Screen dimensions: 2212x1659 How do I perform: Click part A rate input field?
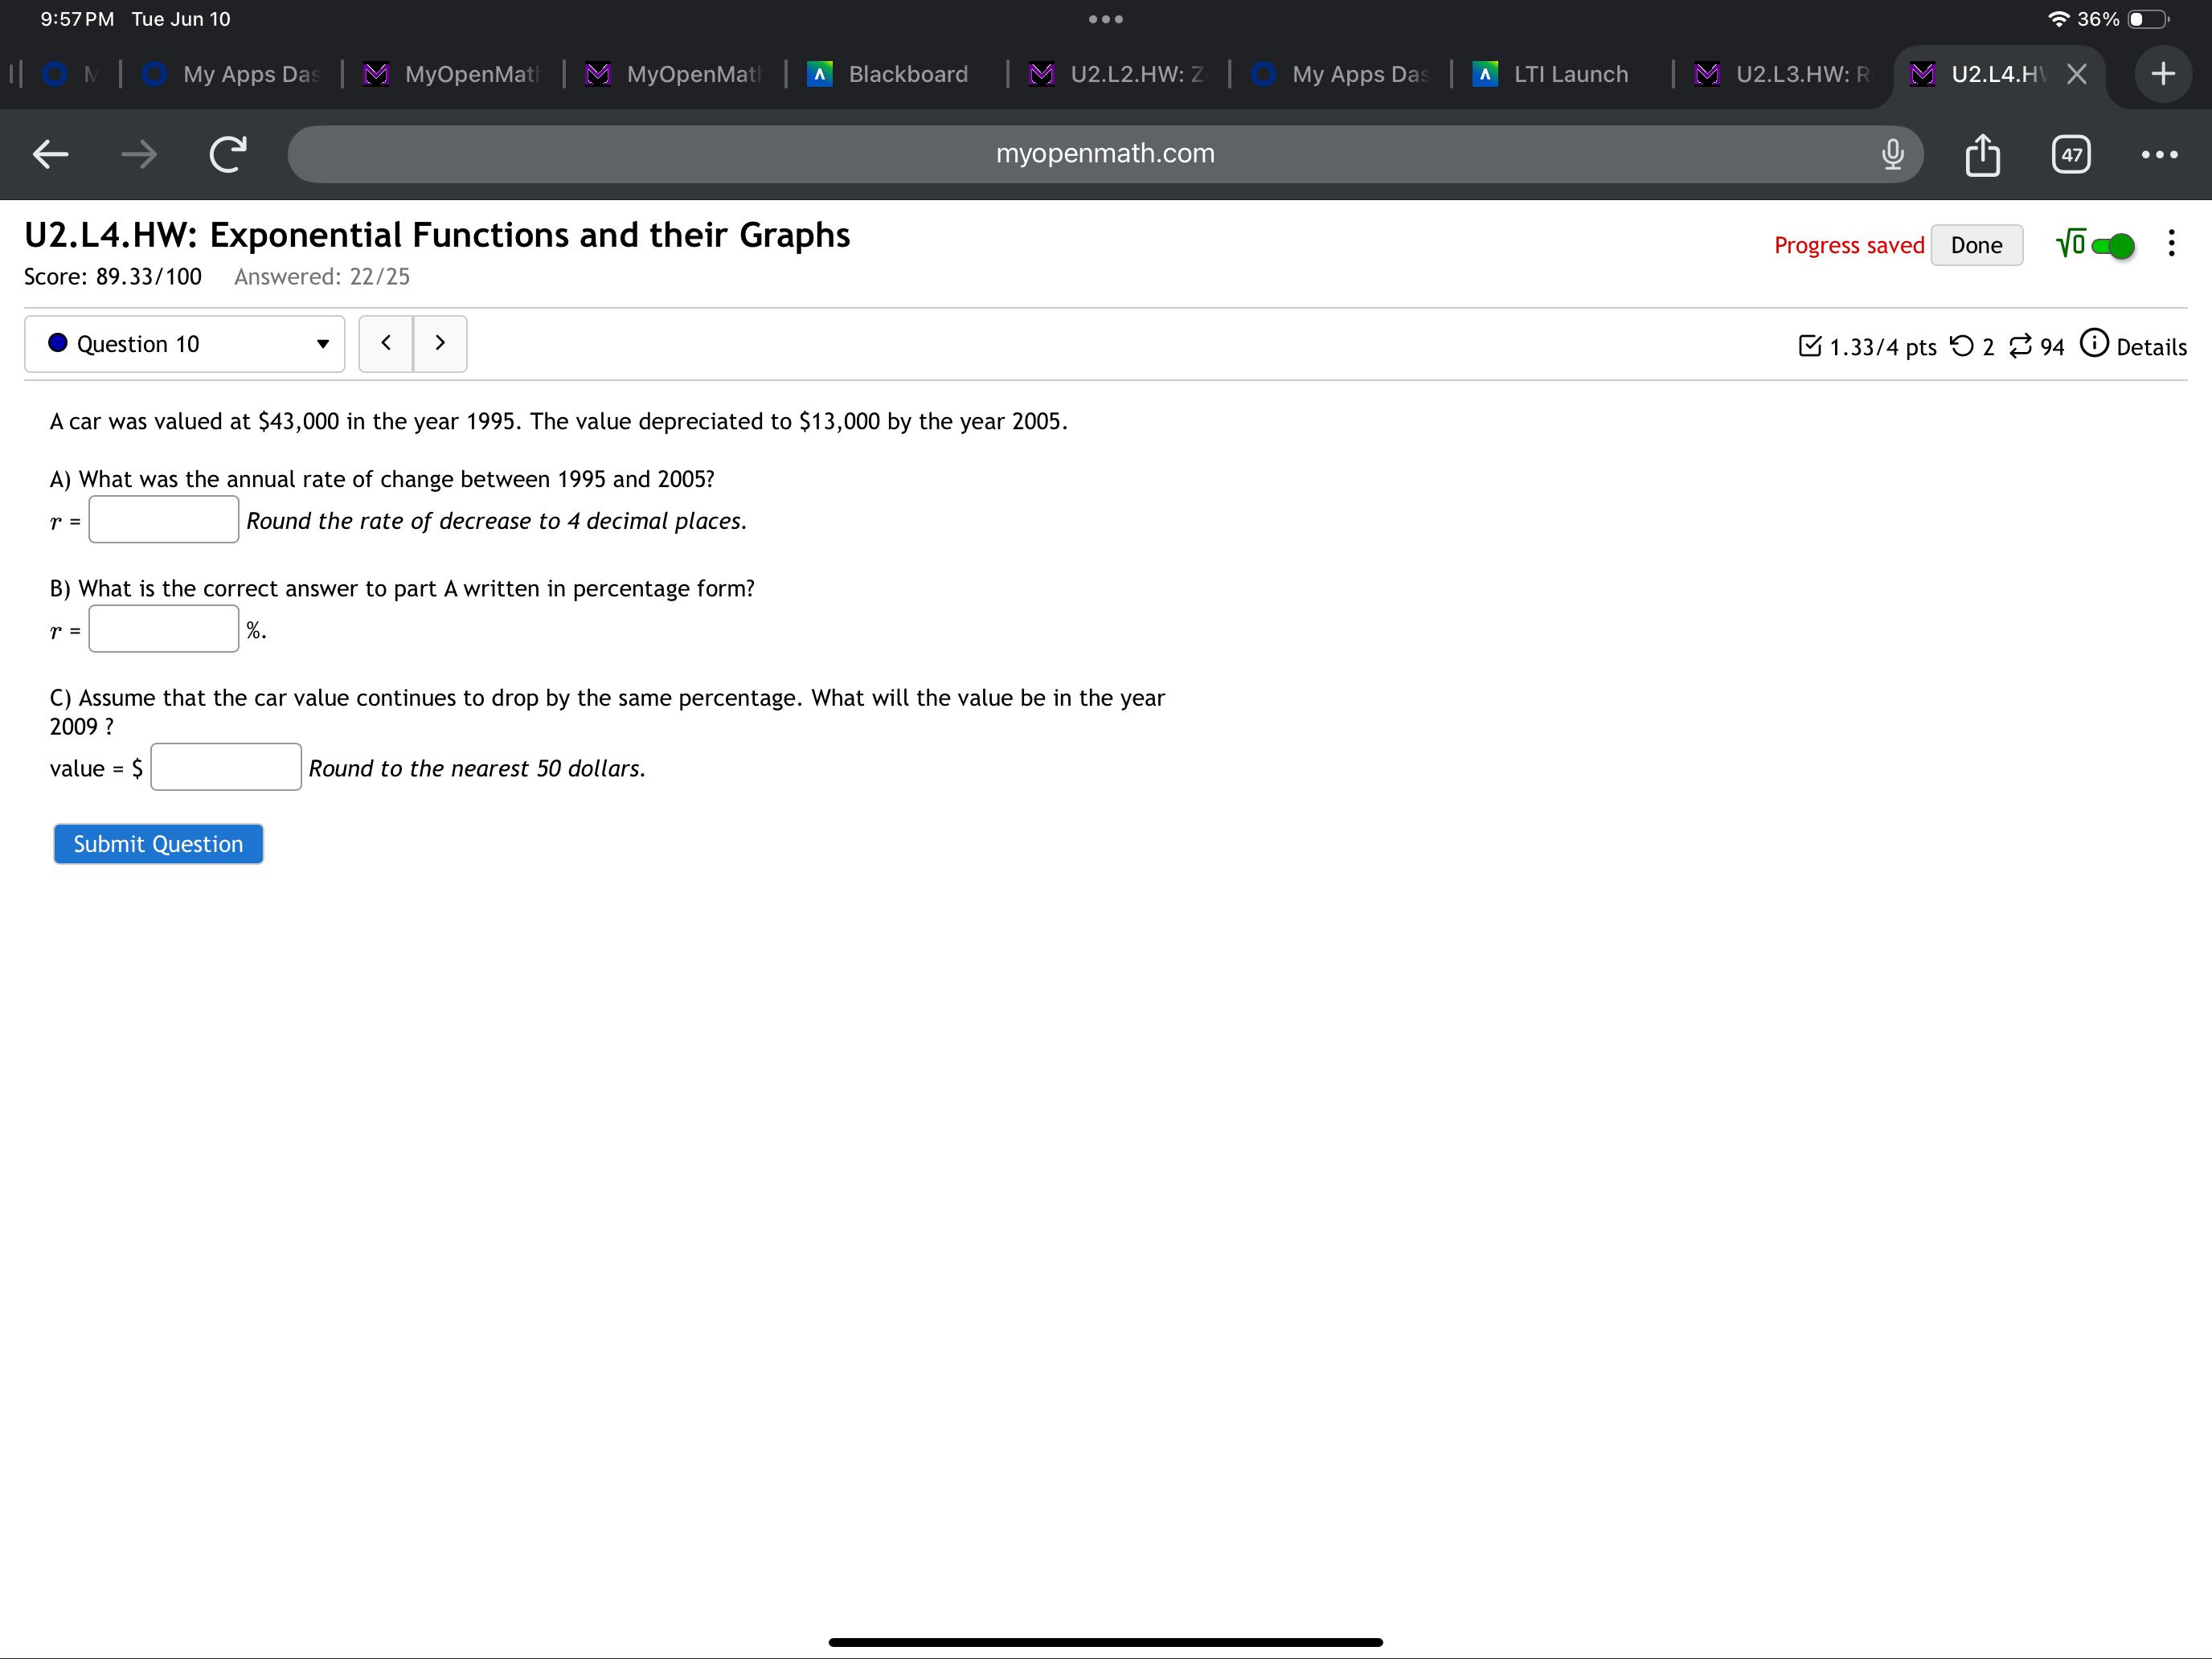164,520
